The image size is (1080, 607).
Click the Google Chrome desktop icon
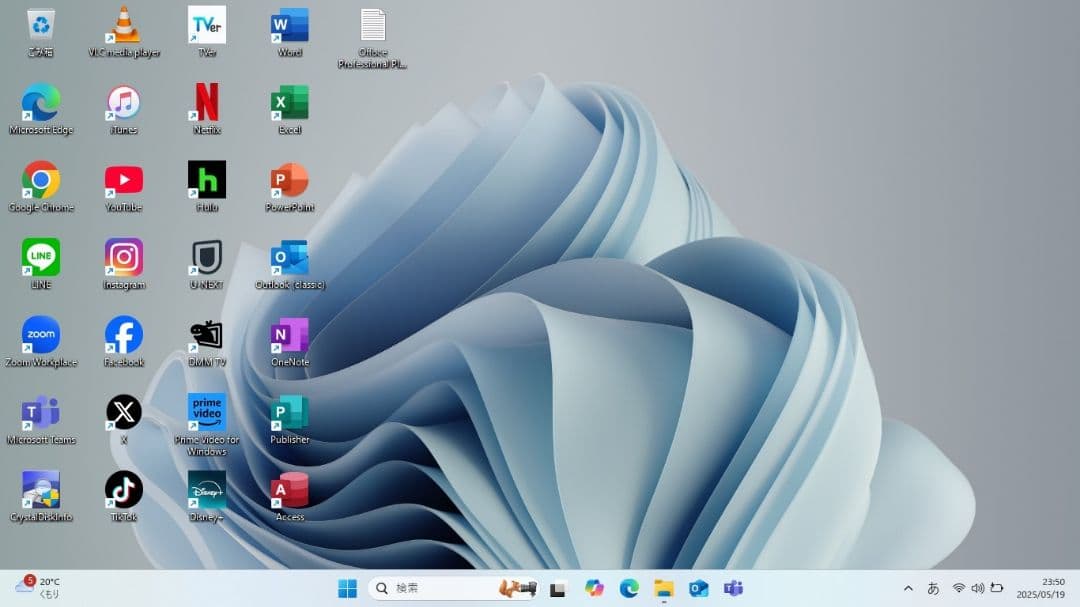point(41,181)
